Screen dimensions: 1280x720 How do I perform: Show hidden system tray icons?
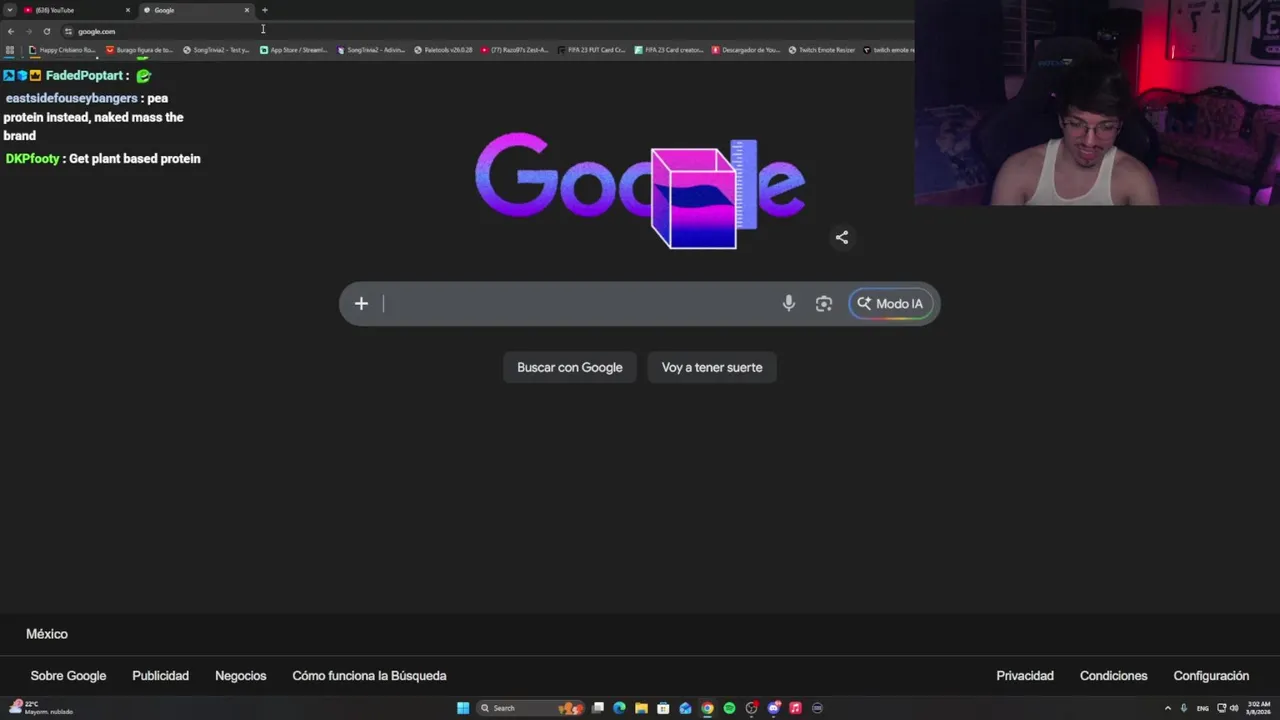pyautogui.click(x=1168, y=708)
